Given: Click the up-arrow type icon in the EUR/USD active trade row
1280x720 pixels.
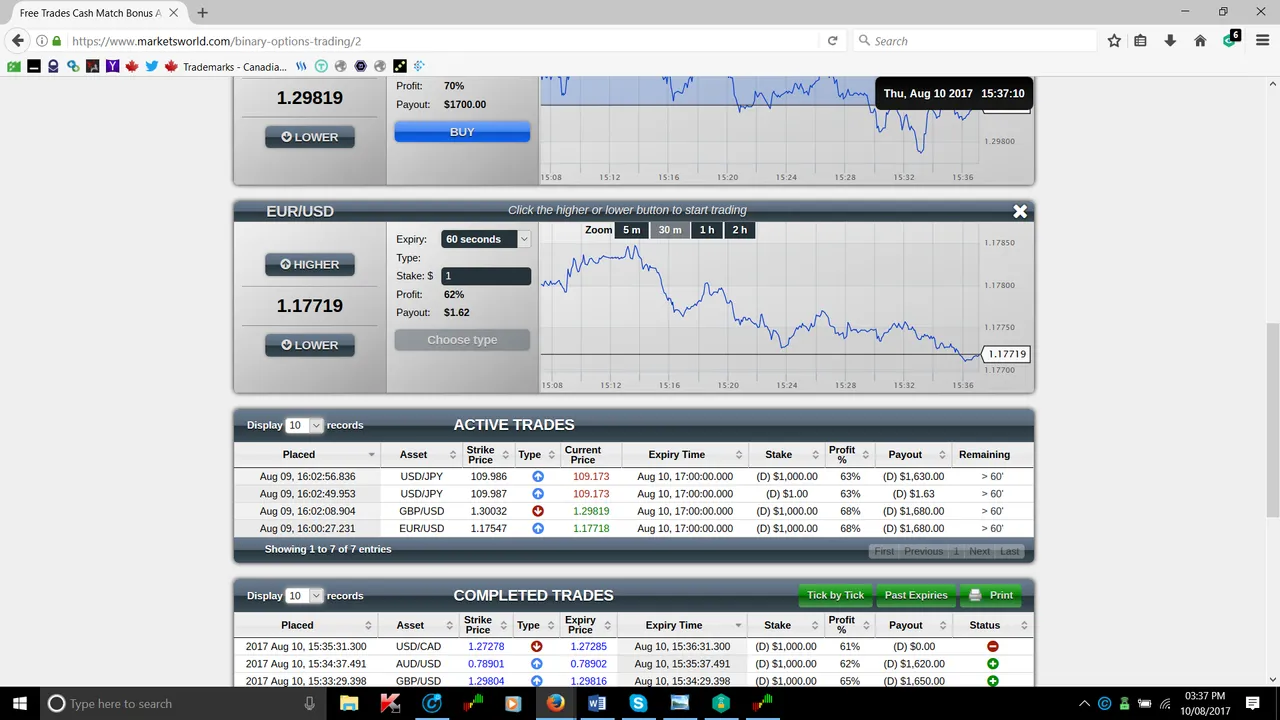Looking at the screenshot, I should (x=538, y=528).
